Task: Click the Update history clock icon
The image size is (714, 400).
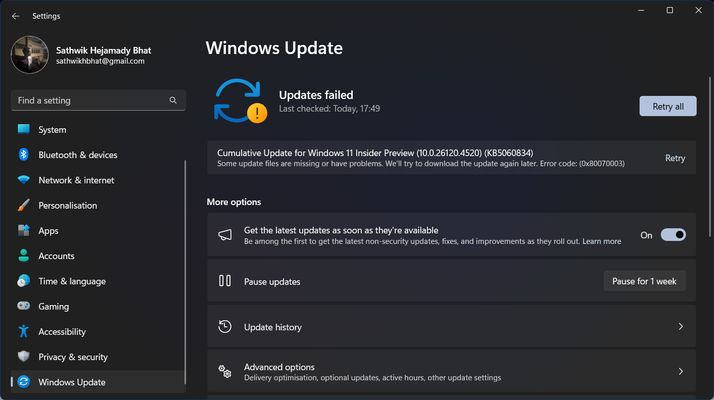Action: click(x=225, y=327)
